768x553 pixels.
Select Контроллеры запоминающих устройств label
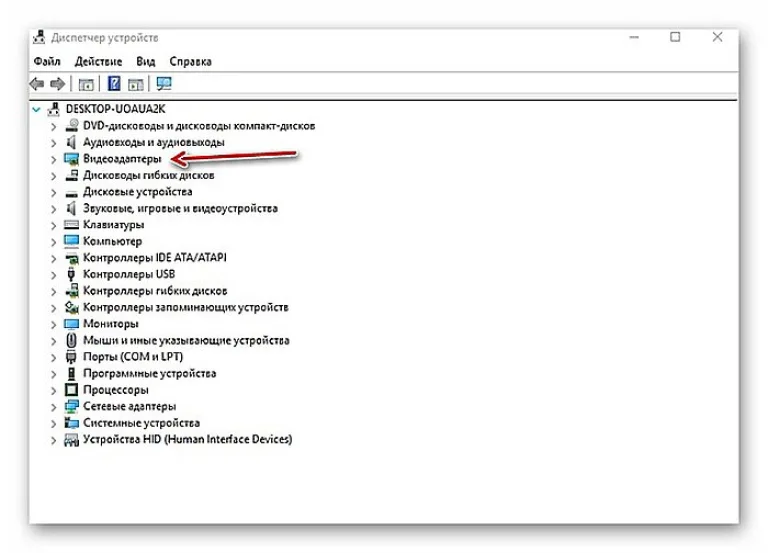coord(186,307)
